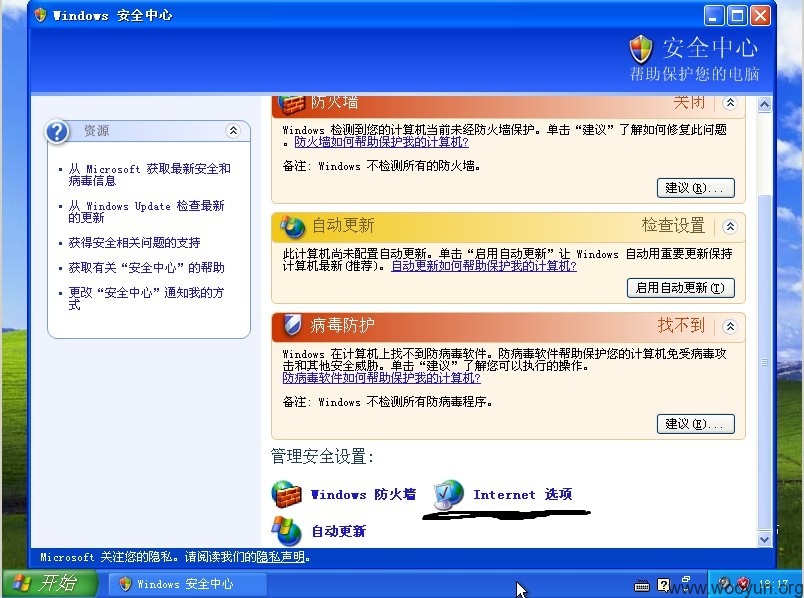The width and height of the screenshot is (804, 598).
Task: Click the taskbar clock 18:17
Action: tap(772, 584)
